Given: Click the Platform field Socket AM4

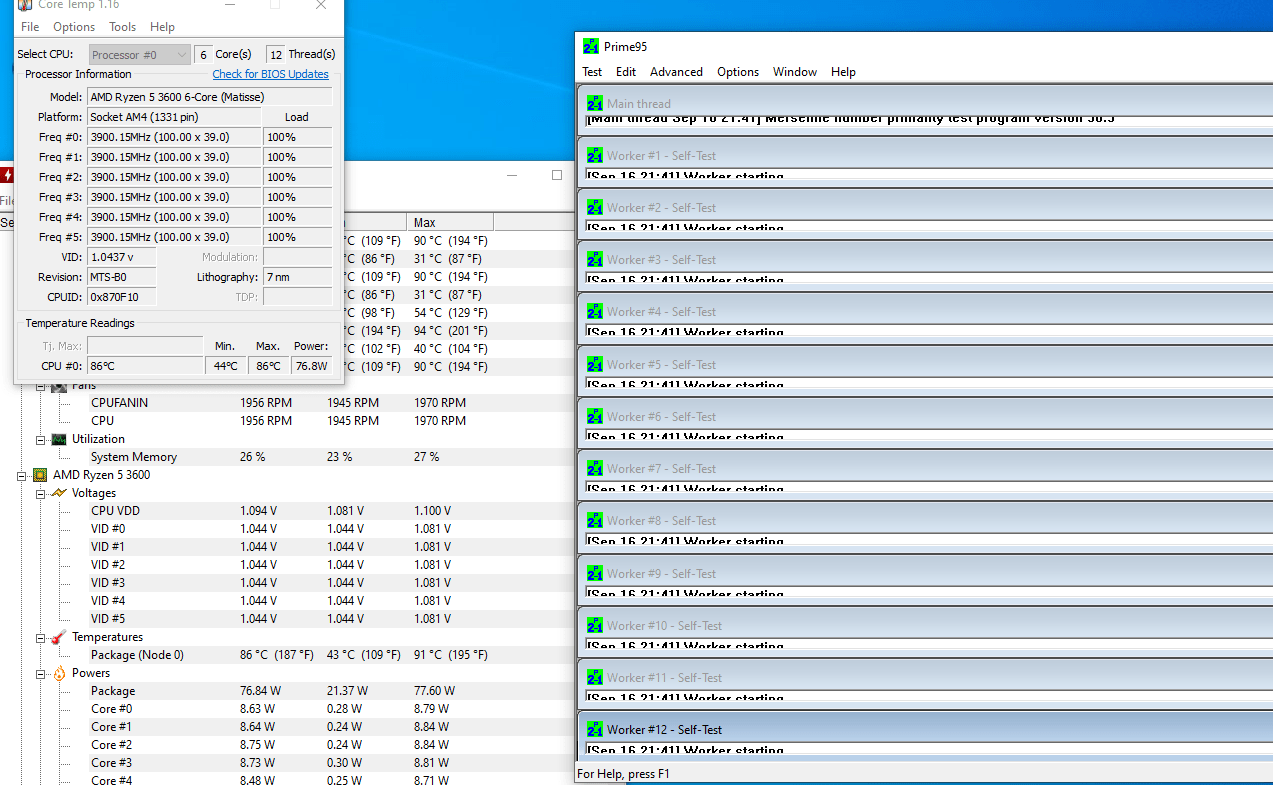Looking at the screenshot, I should (174, 117).
